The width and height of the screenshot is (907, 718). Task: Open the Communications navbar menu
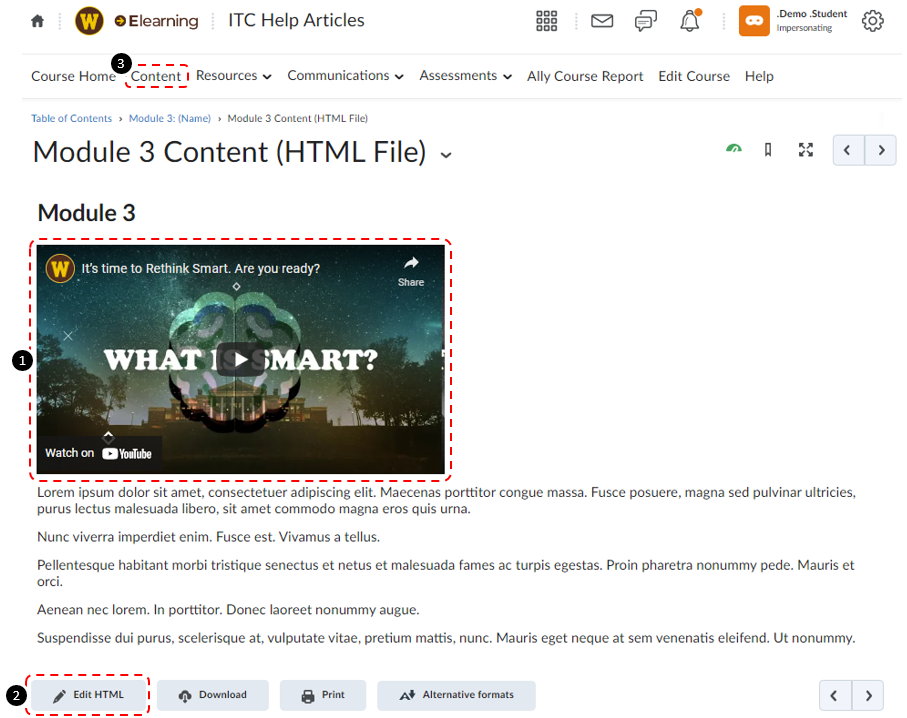(345, 75)
